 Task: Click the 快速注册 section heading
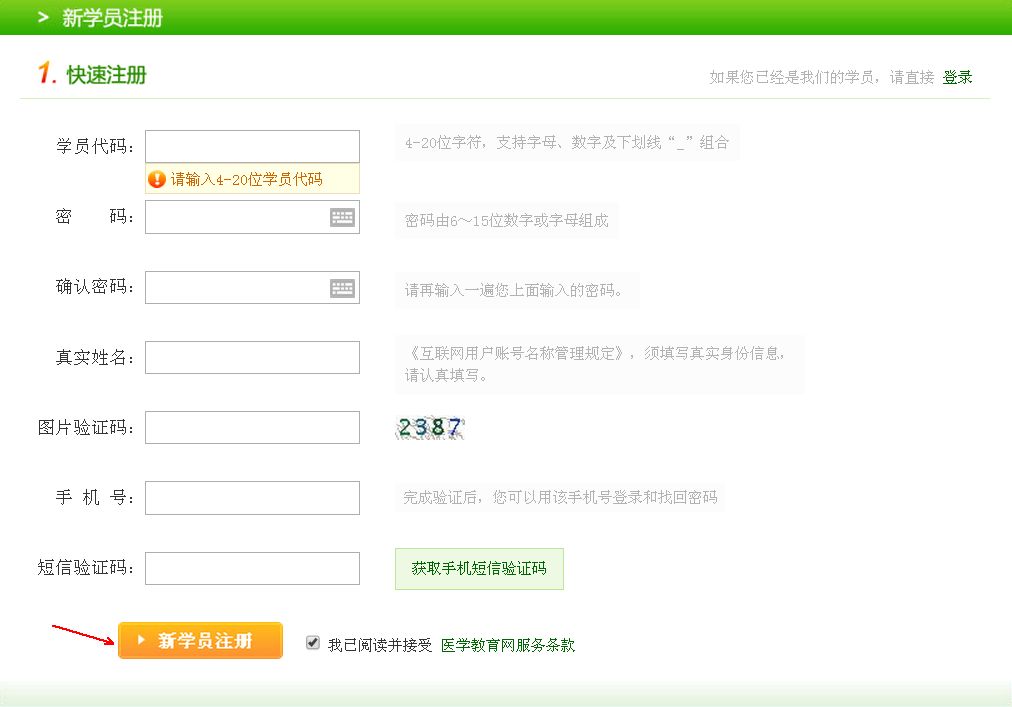coord(106,75)
